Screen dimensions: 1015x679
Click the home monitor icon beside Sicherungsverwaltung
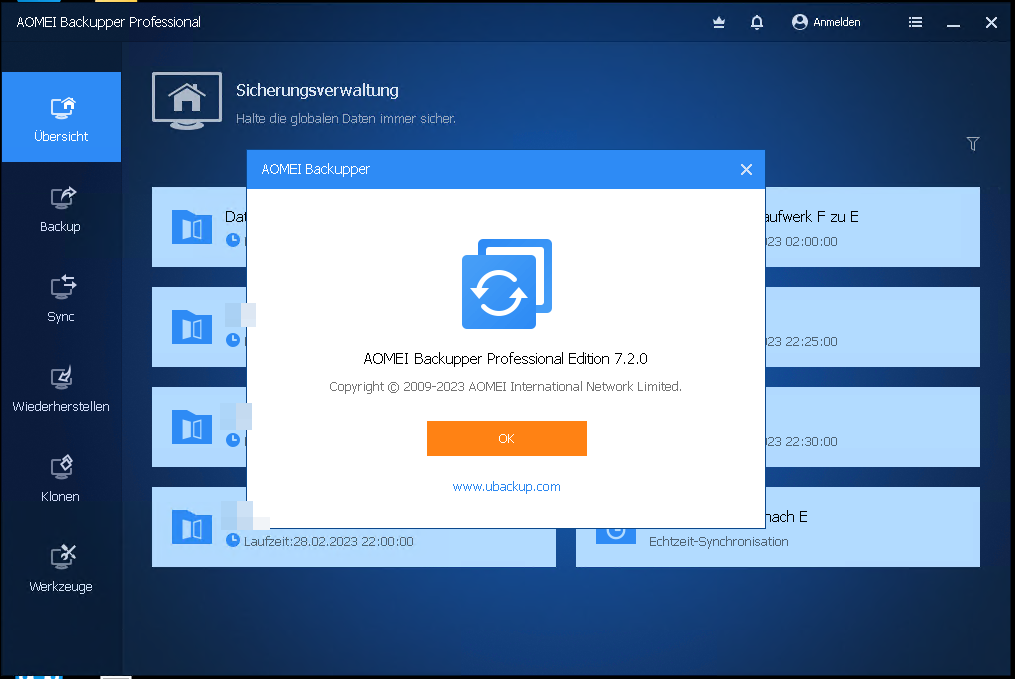click(x=187, y=101)
